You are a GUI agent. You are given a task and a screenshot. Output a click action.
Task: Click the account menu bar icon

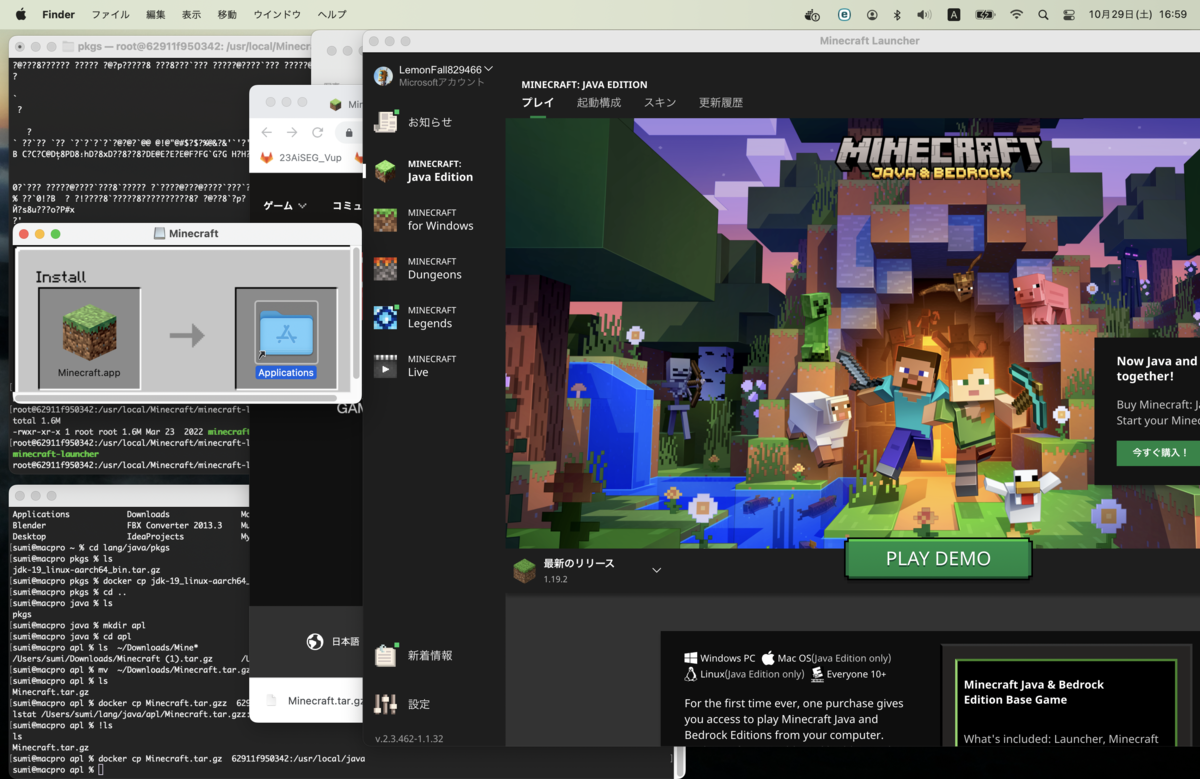click(872, 15)
